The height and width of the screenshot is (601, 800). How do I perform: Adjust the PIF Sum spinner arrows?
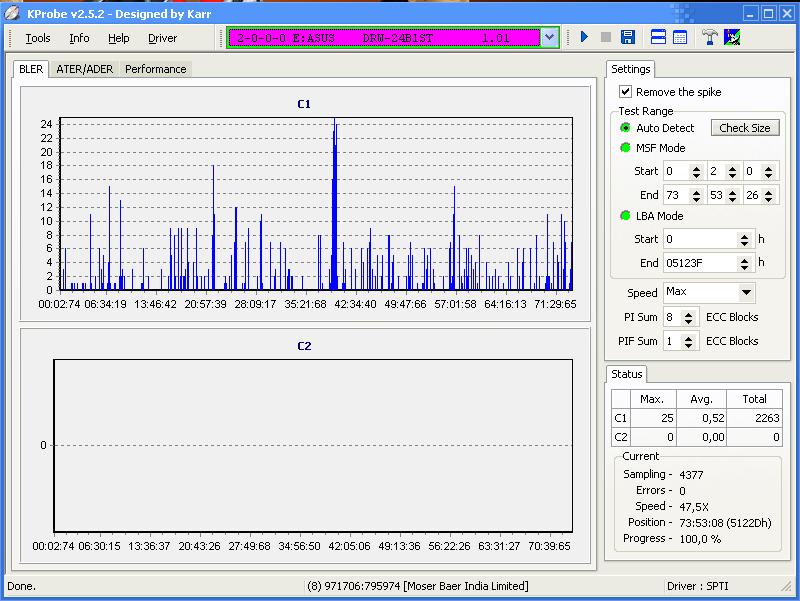click(x=688, y=341)
